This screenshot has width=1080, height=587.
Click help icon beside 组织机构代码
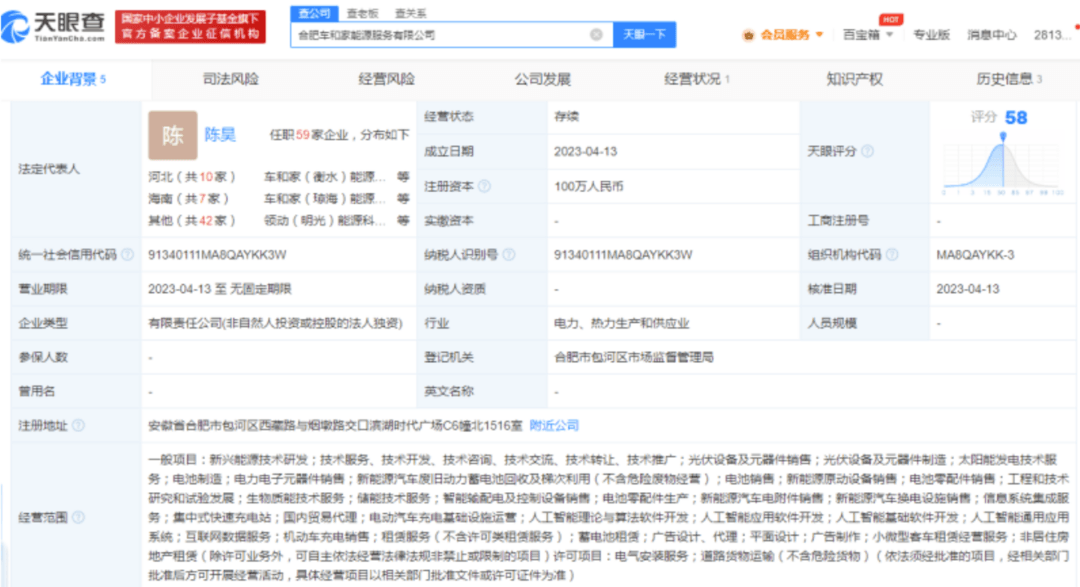[x=891, y=255]
